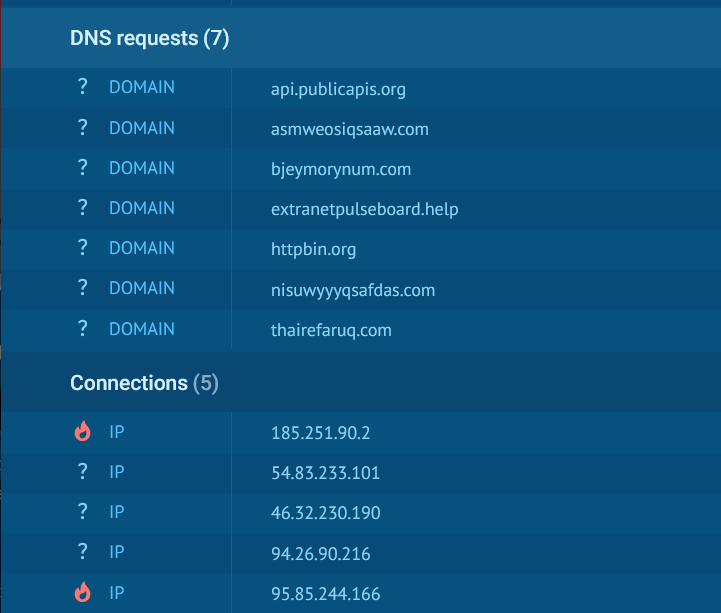Click the DOMAIN label for api.publicapis.org row

pos(142,87)
